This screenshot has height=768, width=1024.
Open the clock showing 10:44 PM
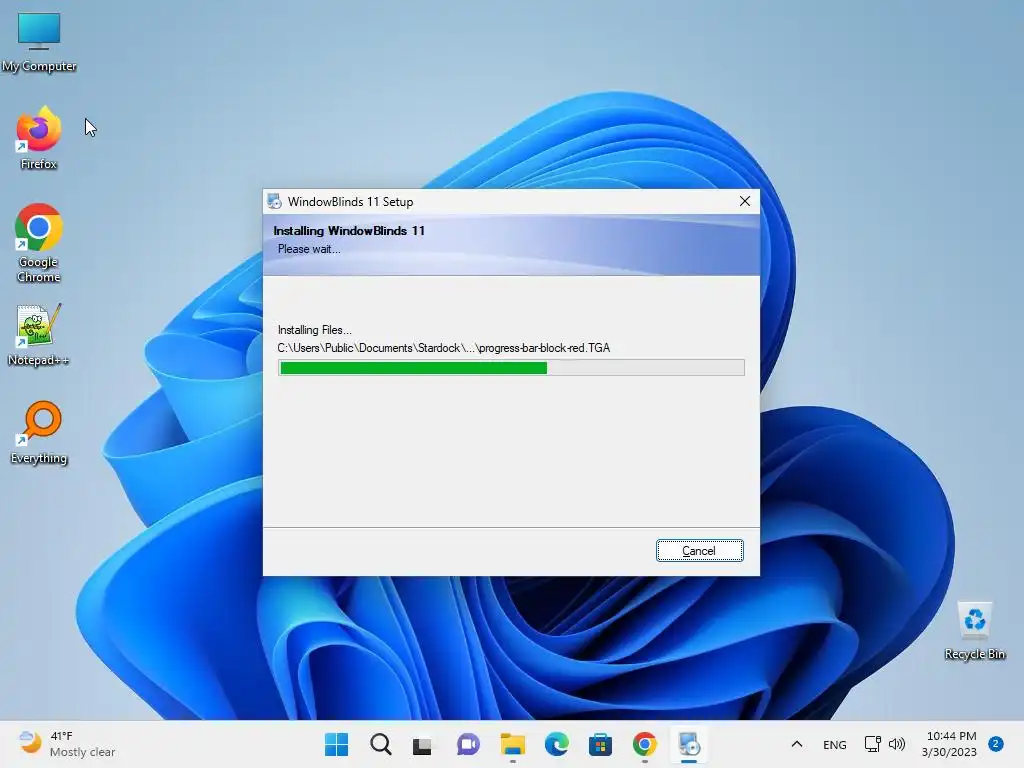point(949,744)
